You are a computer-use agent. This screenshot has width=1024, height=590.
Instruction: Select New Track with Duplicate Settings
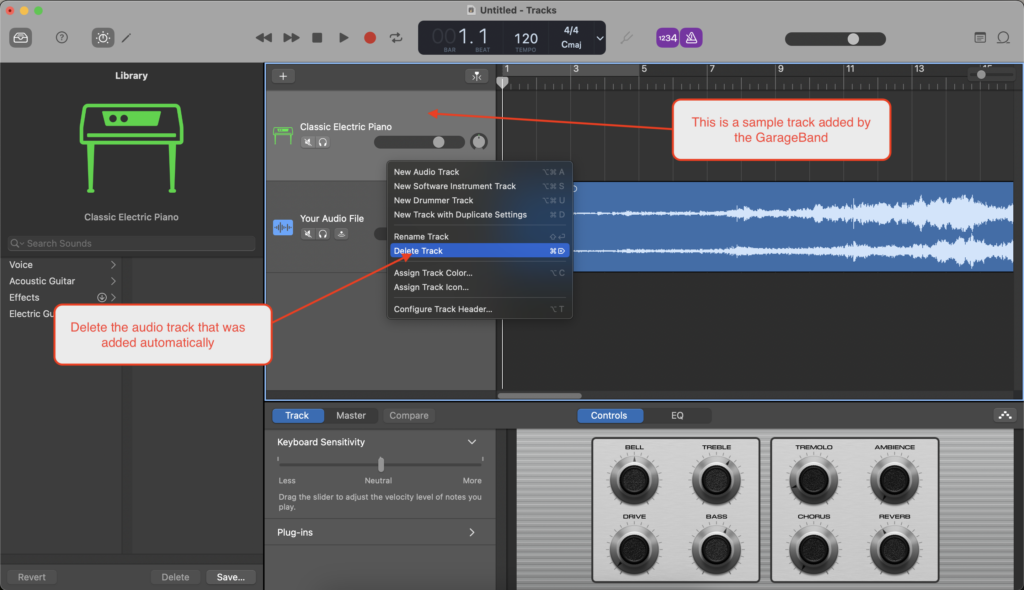(479, 215)
